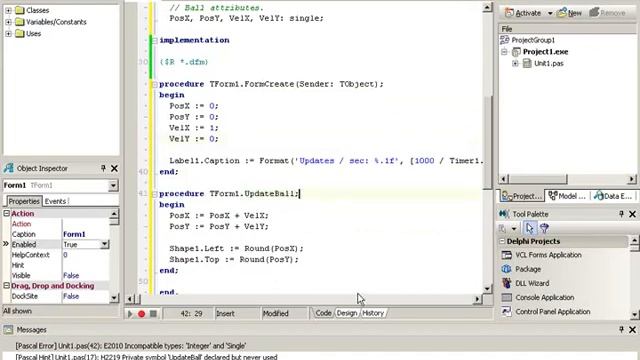Click Project Manager scroll right arrow
The width and height of the screenshot is (640, 360).
click(632, 179)
